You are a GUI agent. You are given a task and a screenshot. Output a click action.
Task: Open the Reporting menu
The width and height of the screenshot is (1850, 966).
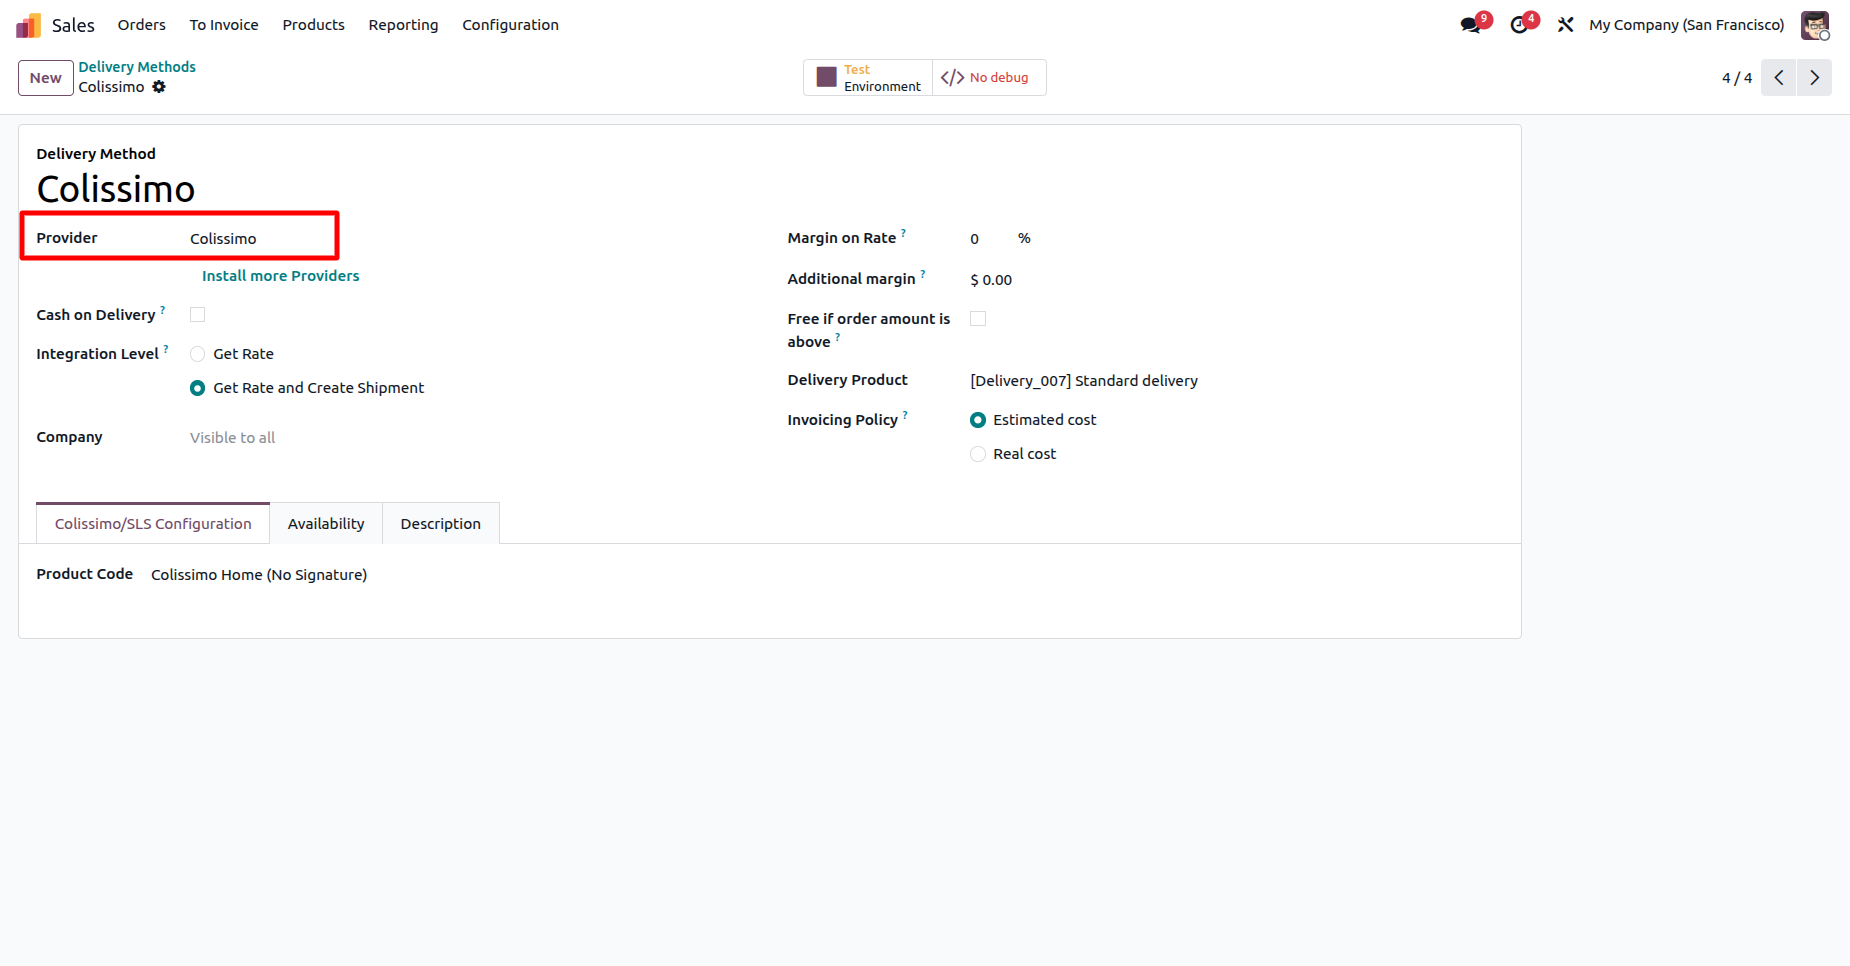point(403,25)
